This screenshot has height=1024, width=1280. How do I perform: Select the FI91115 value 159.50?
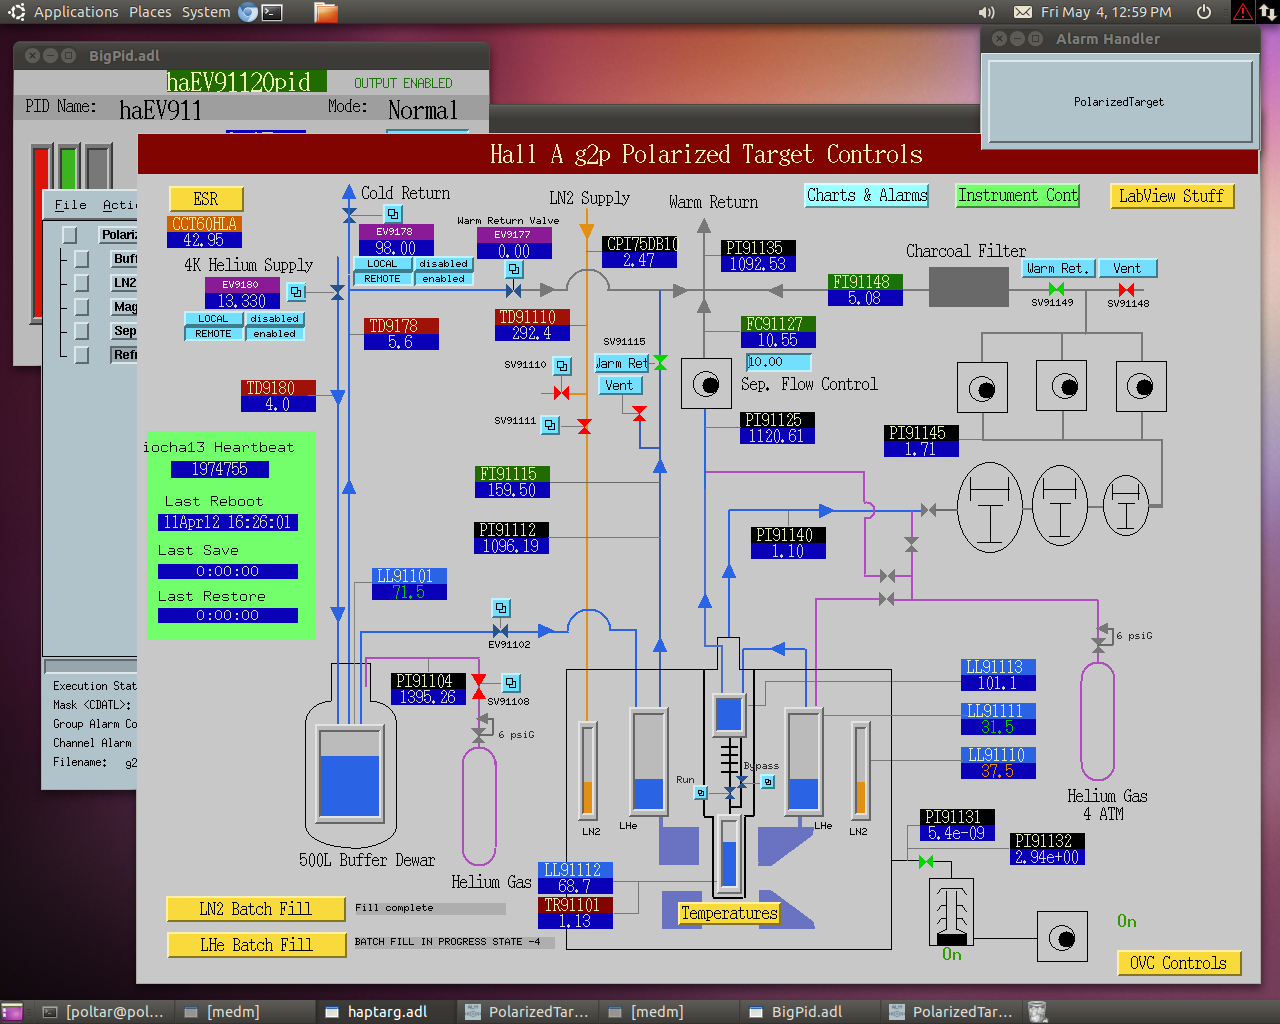(512, 490)
